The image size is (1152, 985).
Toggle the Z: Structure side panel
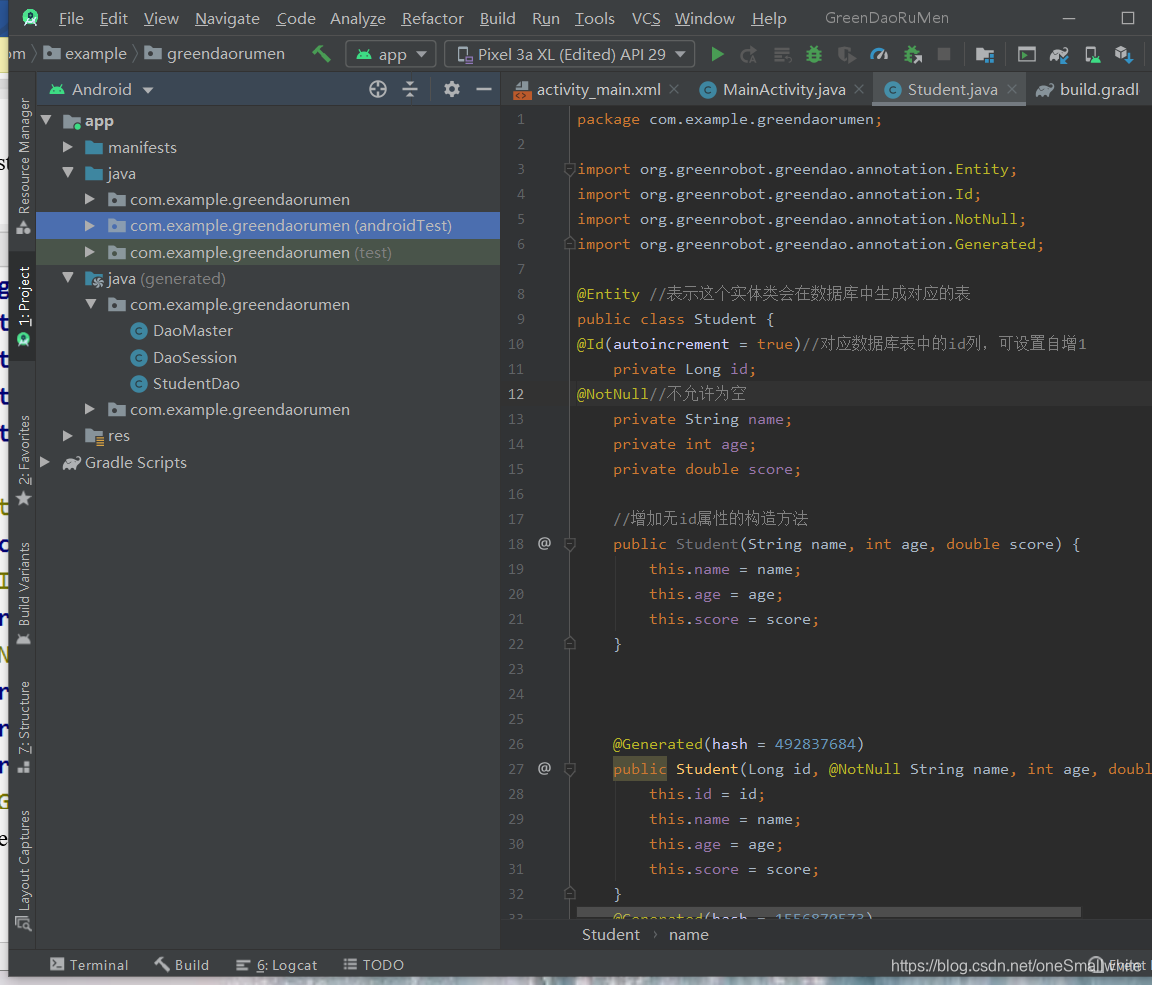[24, 727]
